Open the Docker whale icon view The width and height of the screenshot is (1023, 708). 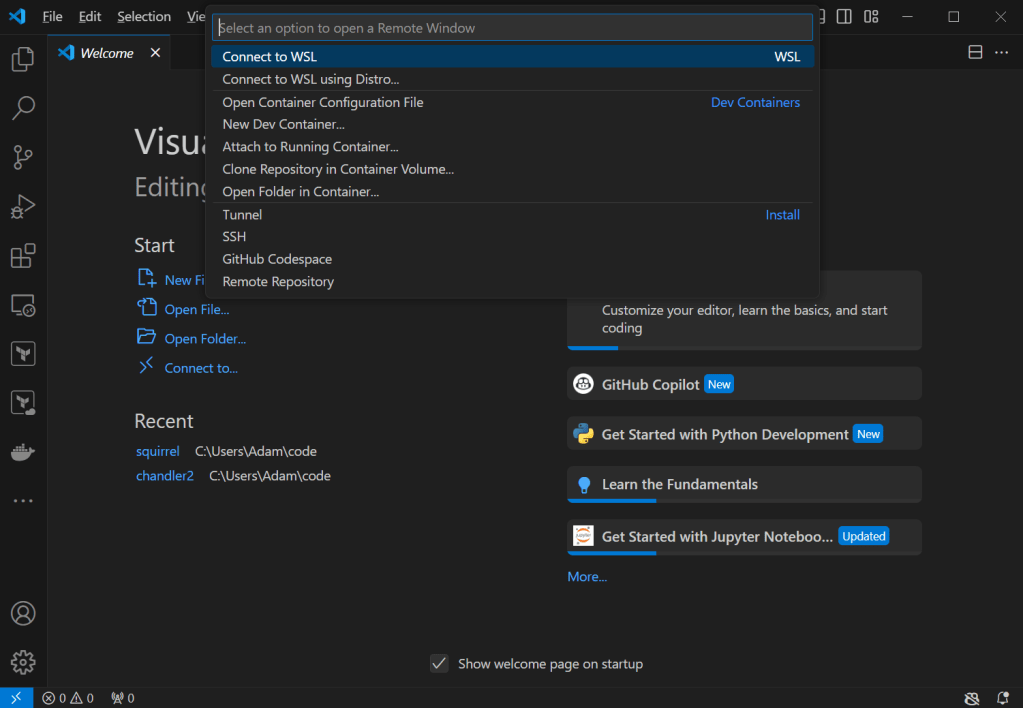coord(23,452)
